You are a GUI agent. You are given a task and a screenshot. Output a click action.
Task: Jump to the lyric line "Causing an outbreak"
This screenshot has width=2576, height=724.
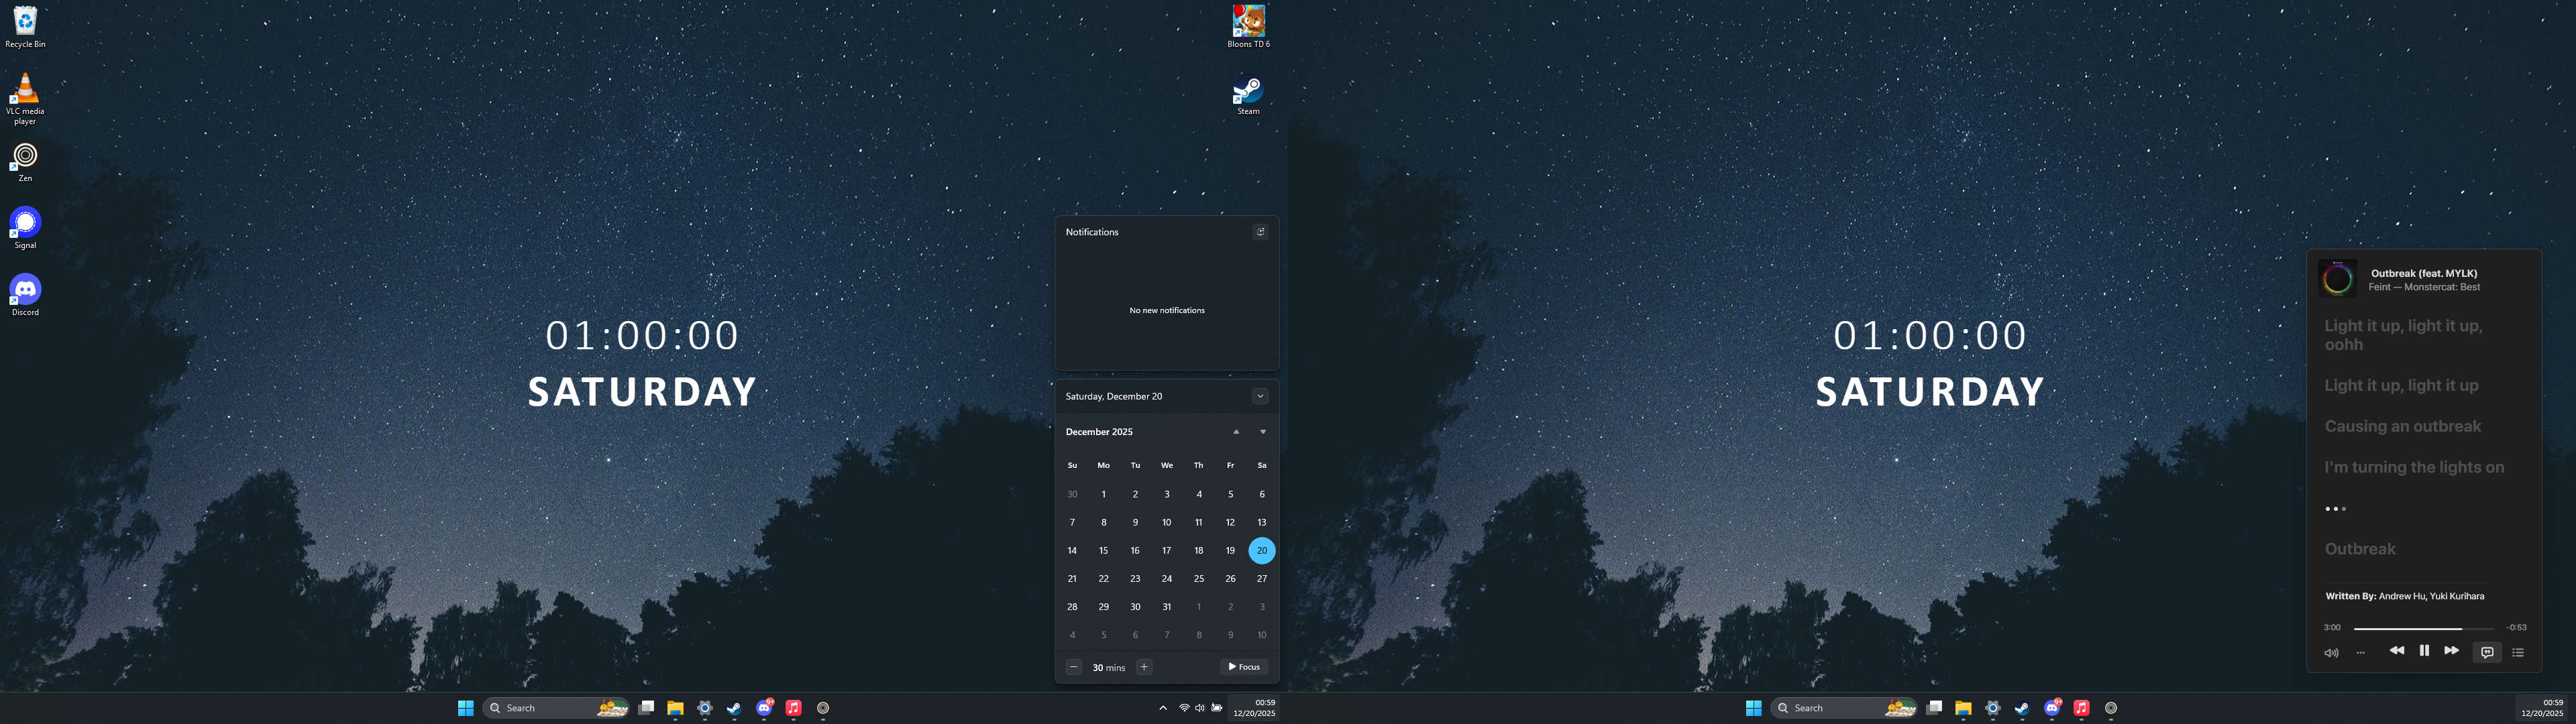pyautogui.click(x=2402, y=426)
